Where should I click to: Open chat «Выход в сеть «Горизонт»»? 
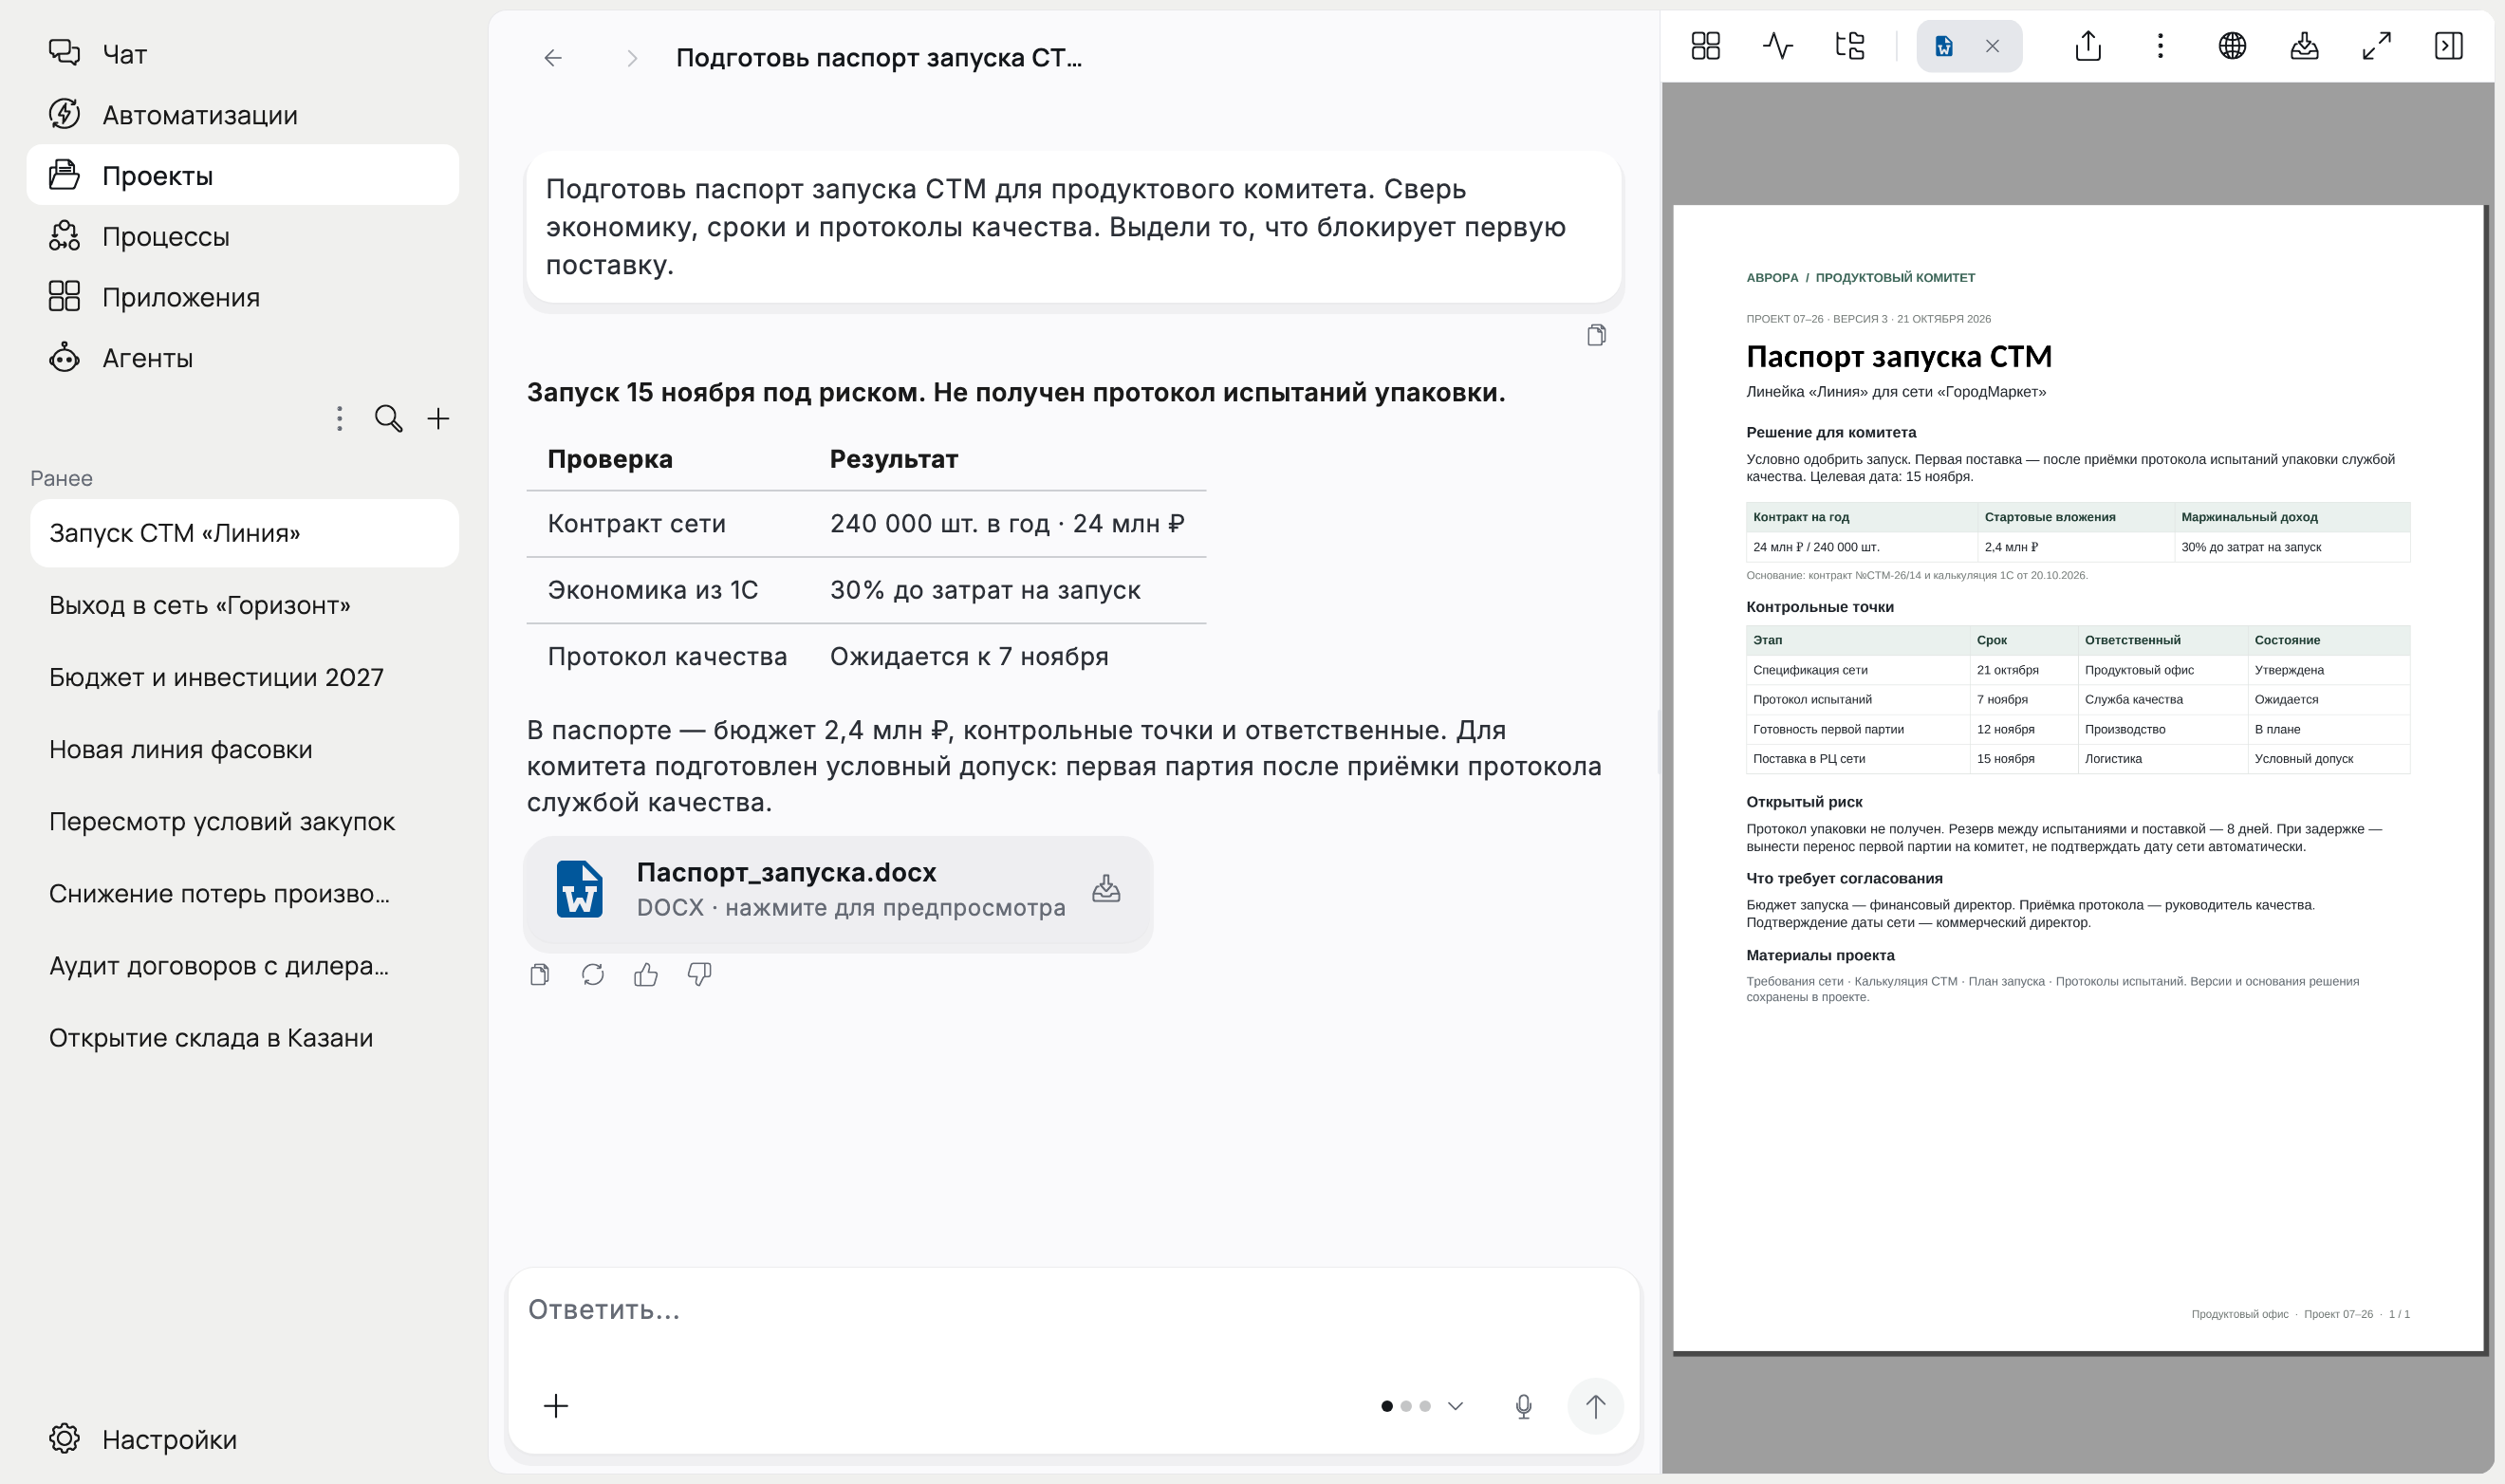[244, 605]
